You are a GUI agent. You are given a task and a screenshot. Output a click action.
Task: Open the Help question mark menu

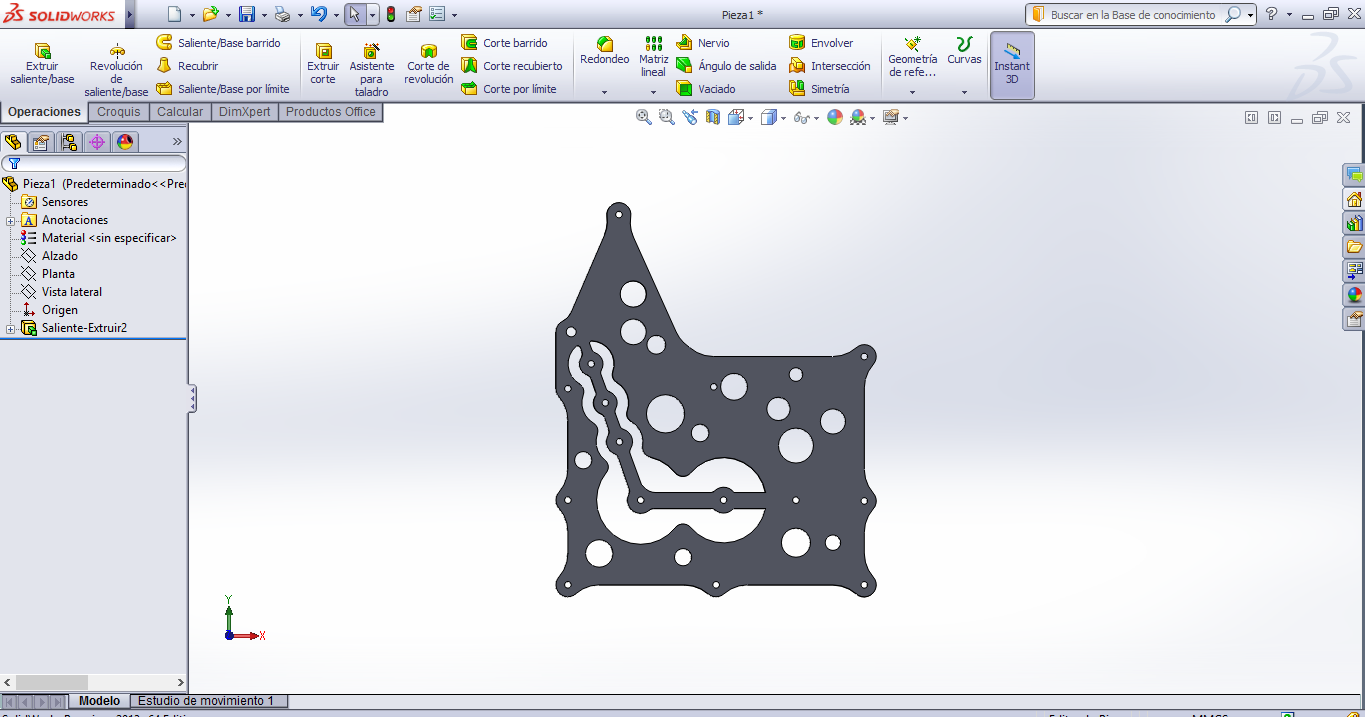(1271, 14)
